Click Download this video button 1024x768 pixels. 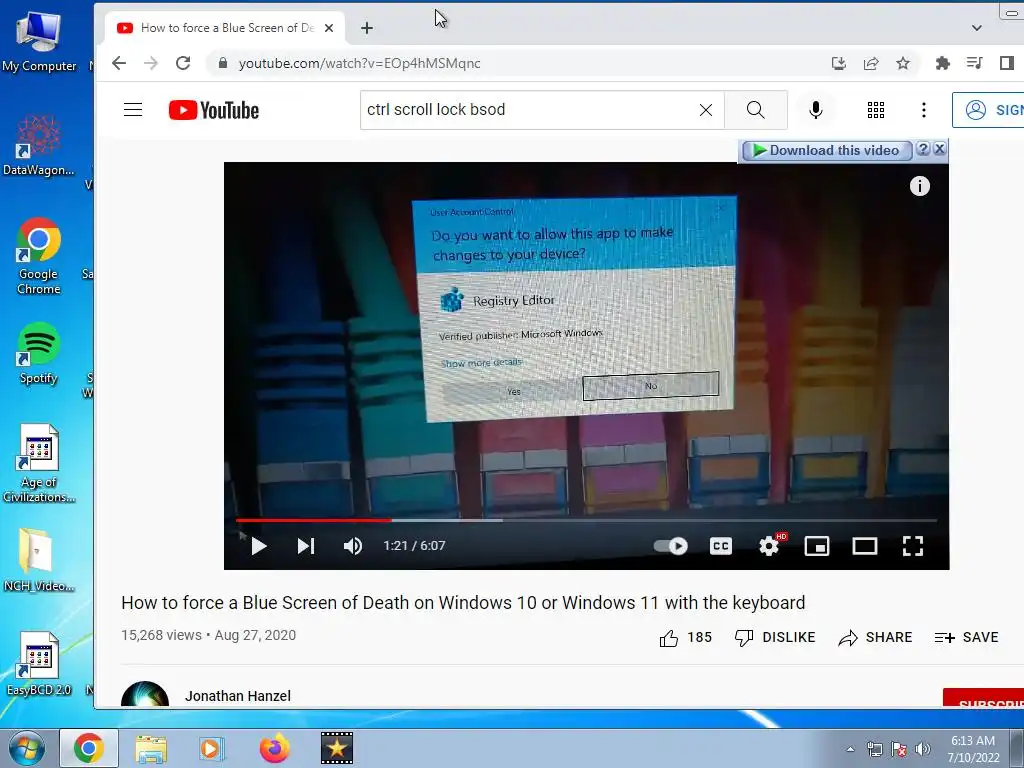pos(826,150)
